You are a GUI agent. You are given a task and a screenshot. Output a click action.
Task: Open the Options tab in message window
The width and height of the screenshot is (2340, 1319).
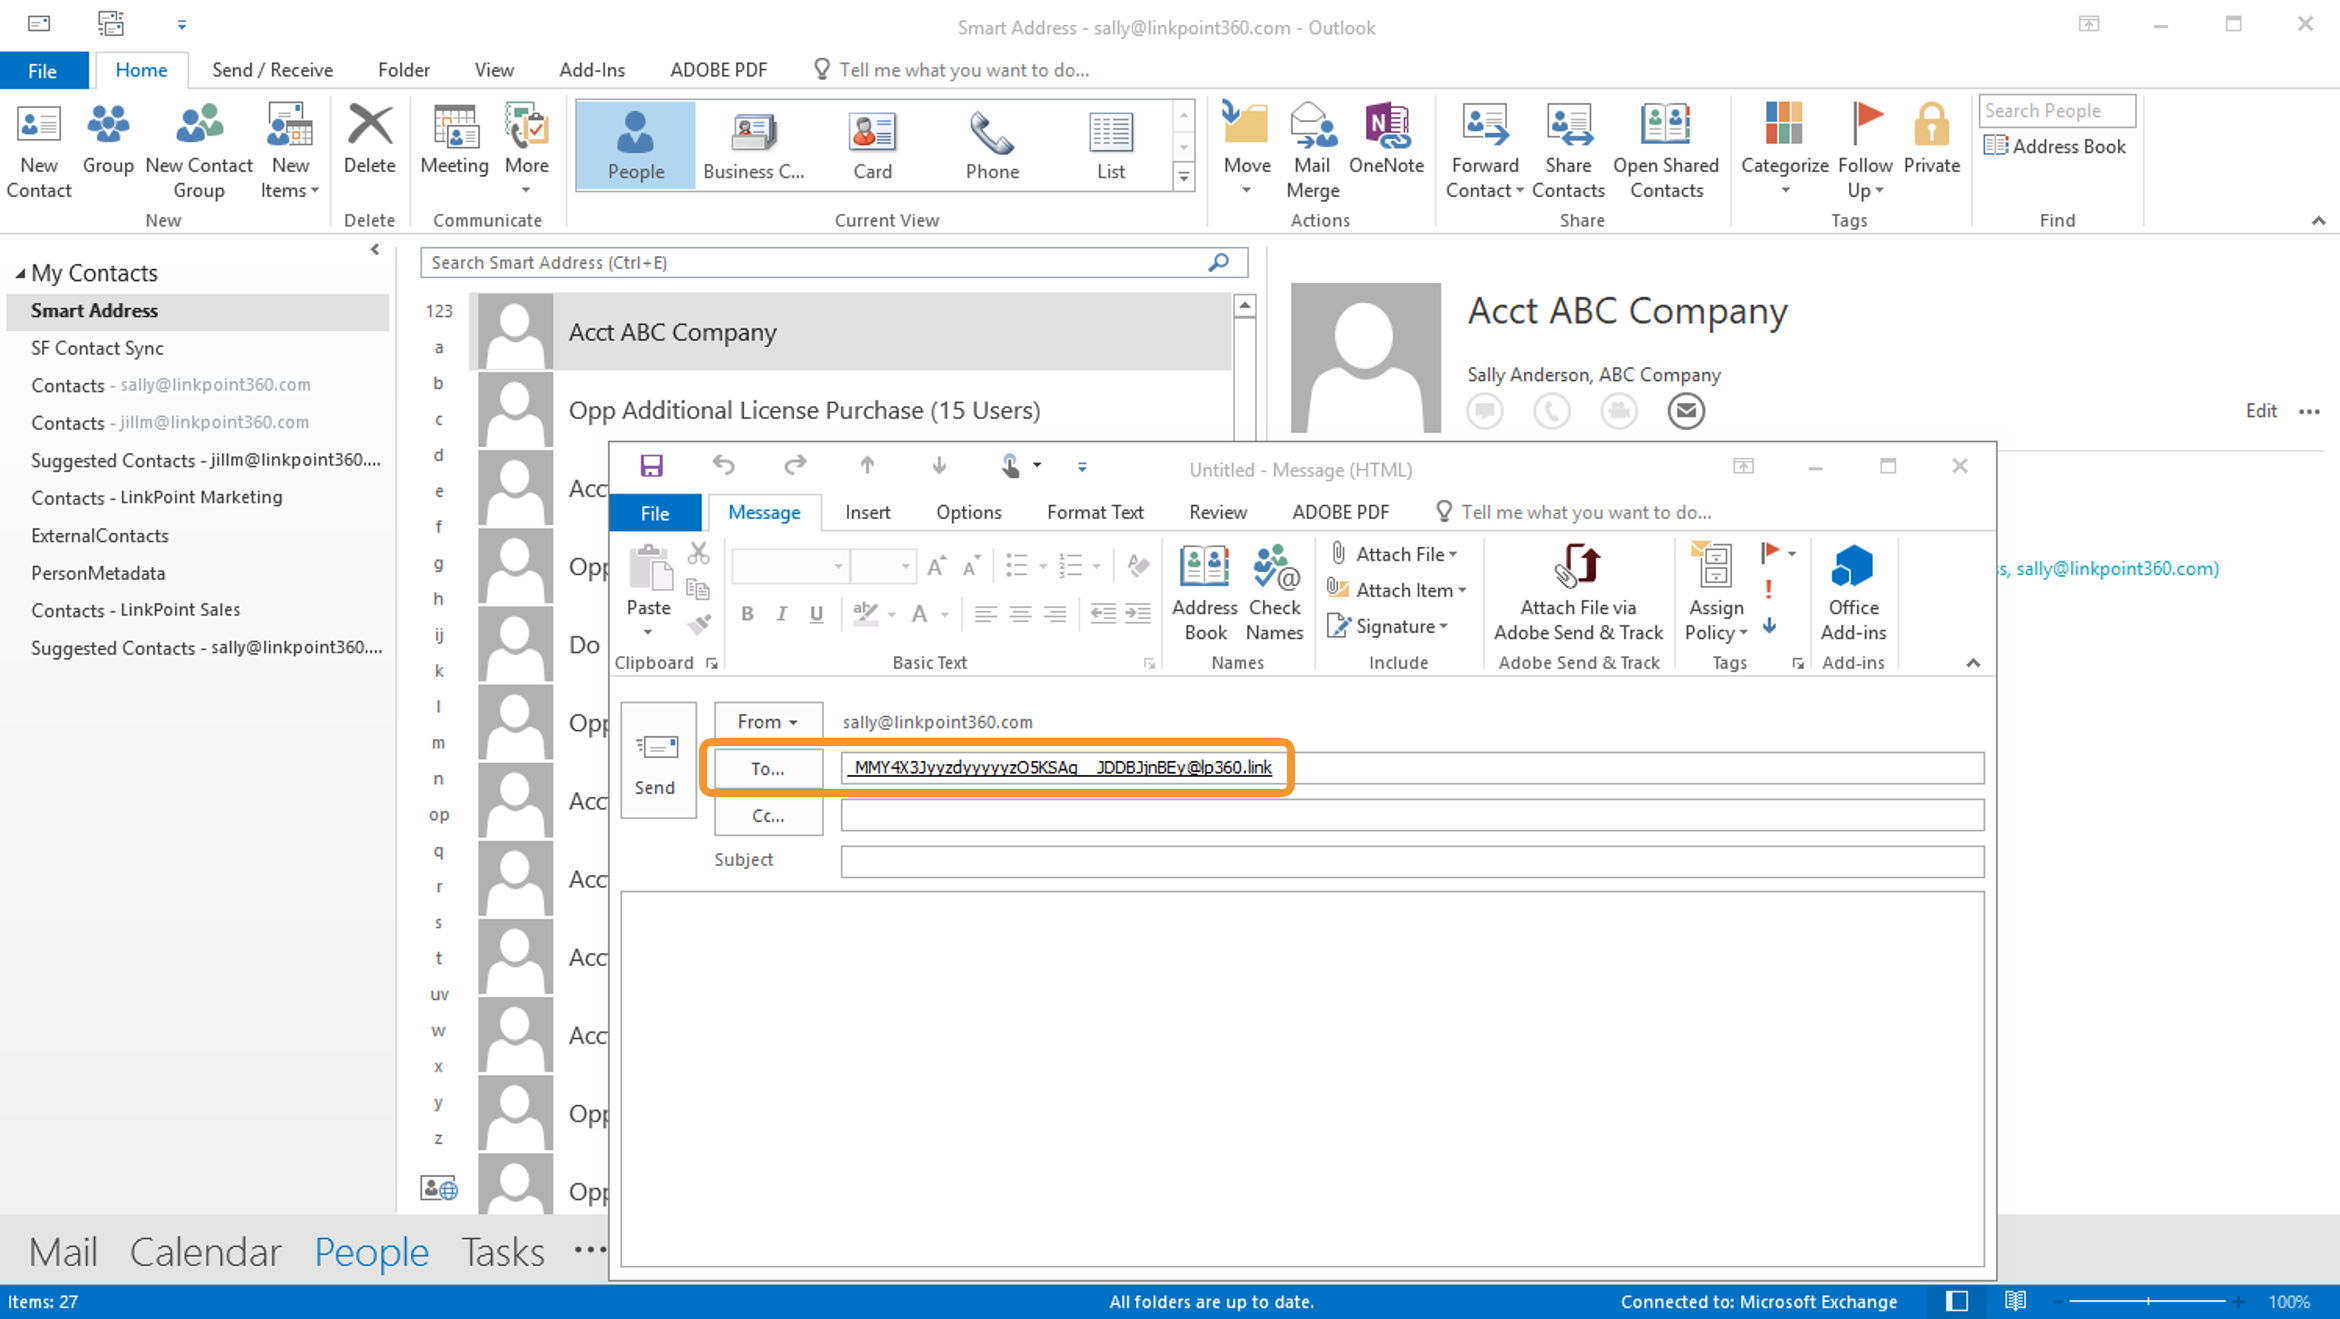(968, 512)
